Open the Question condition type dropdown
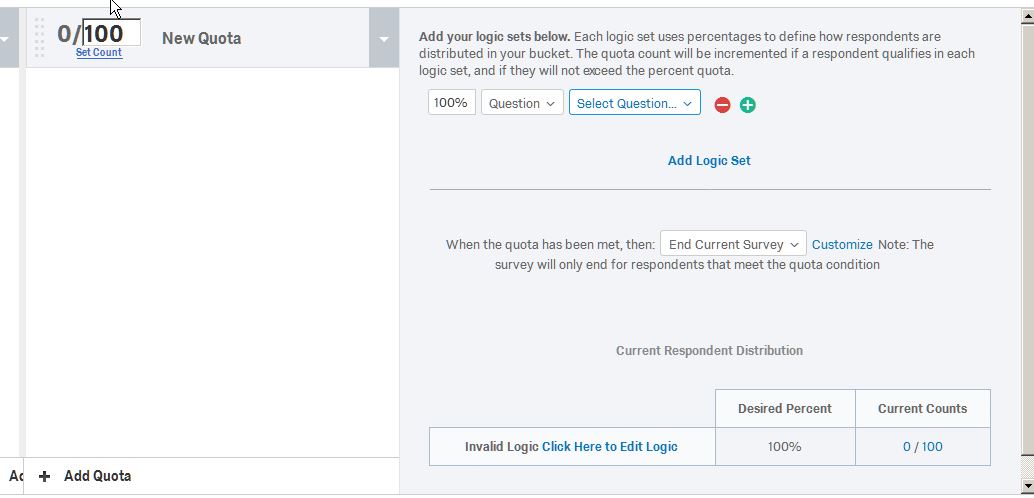 (522, 103)
